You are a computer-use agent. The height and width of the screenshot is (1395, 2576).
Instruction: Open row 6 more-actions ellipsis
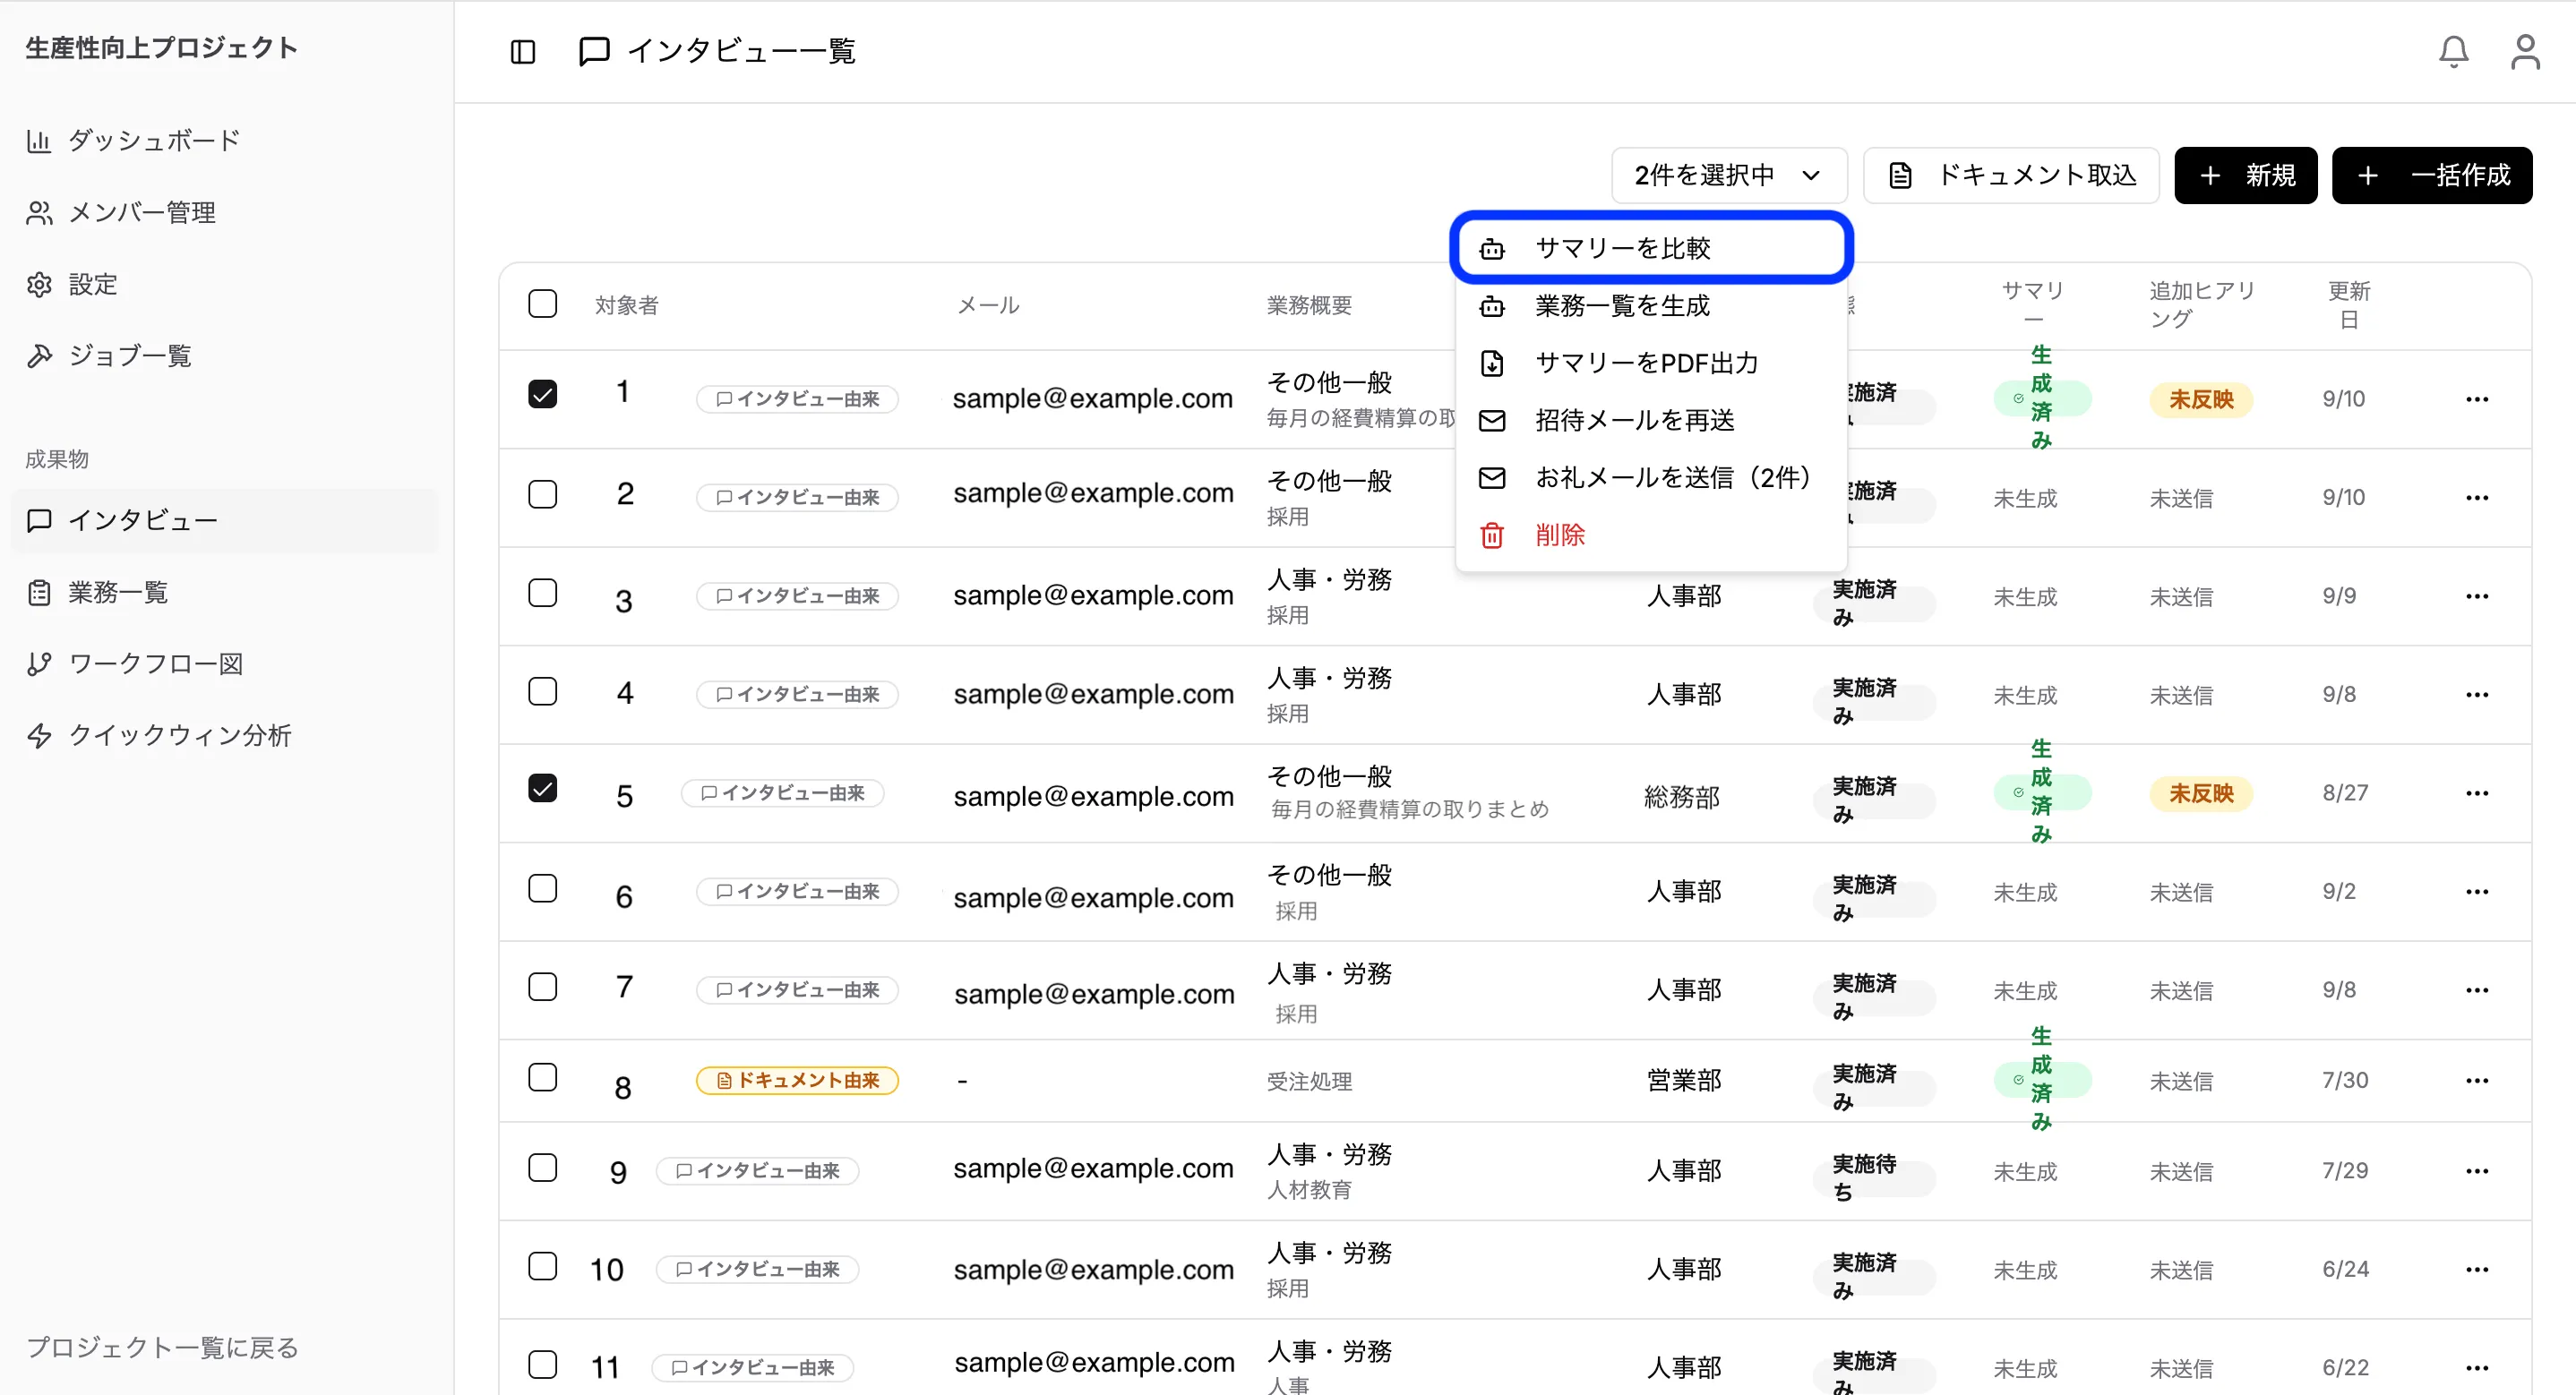pos(2476,892)
